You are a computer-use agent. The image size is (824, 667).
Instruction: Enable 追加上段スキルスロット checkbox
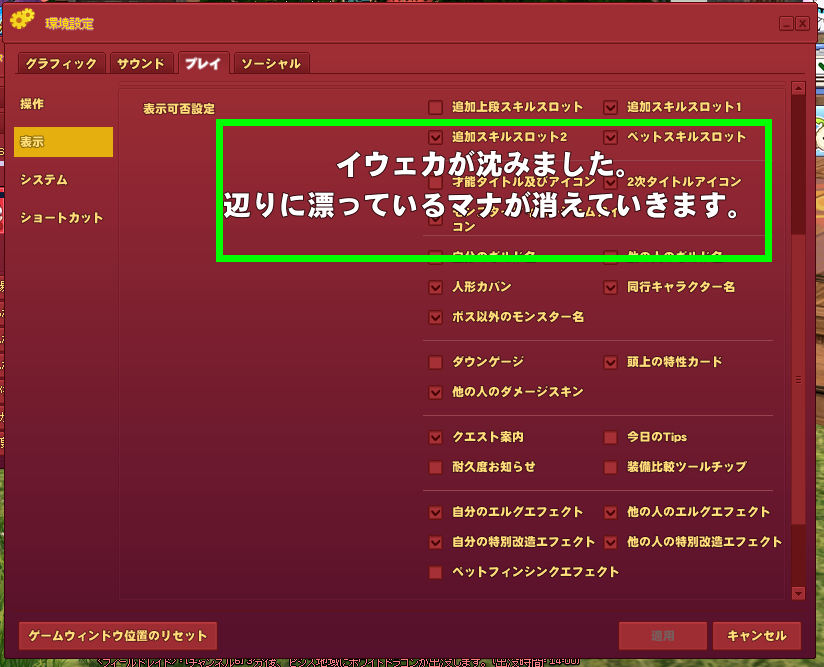tap(435, 107)
